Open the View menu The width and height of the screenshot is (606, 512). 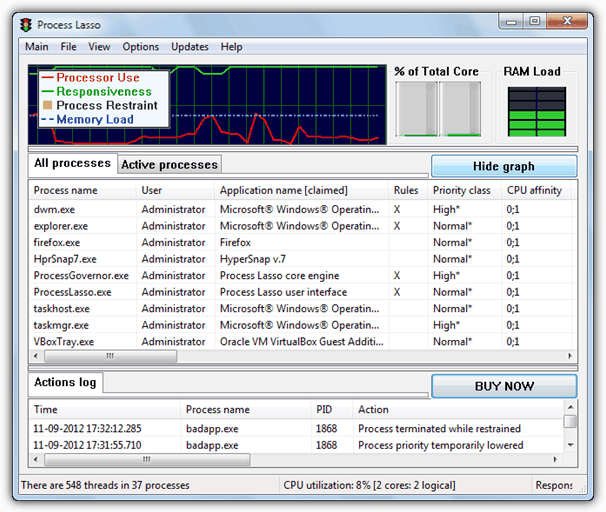[x=99, y=47]
